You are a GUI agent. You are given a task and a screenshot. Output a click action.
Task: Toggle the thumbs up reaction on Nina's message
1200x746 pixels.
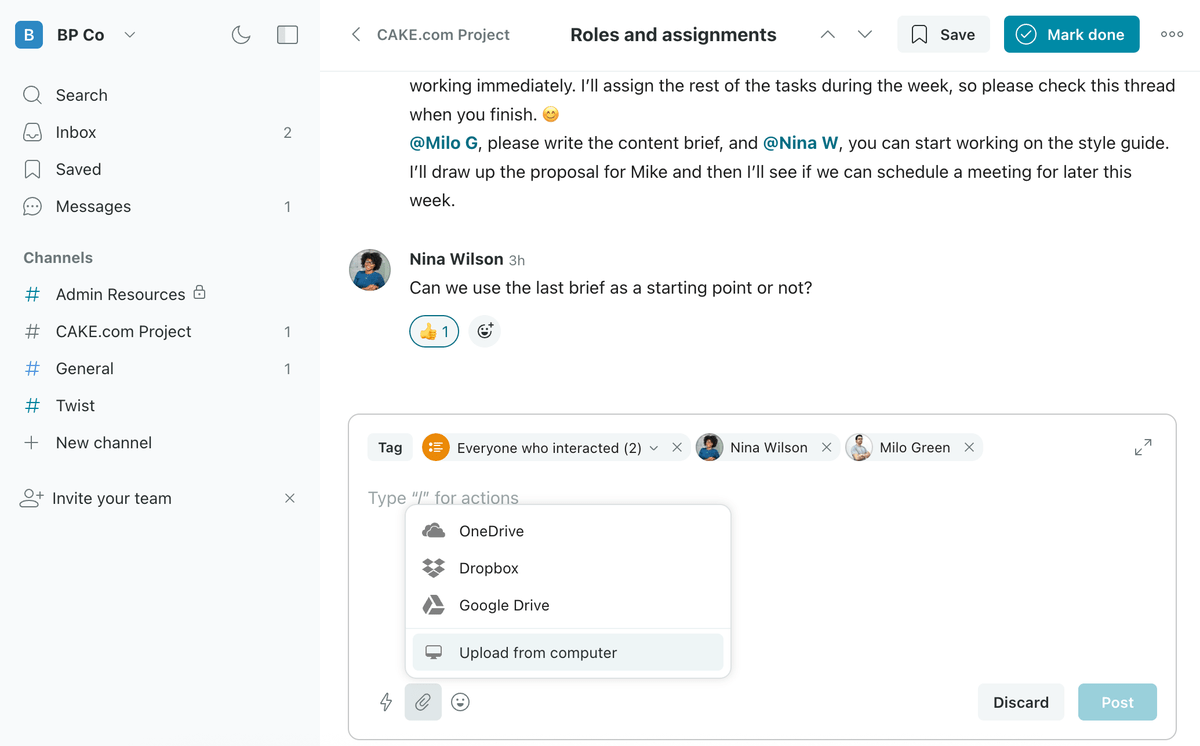(x=434, y=331)
